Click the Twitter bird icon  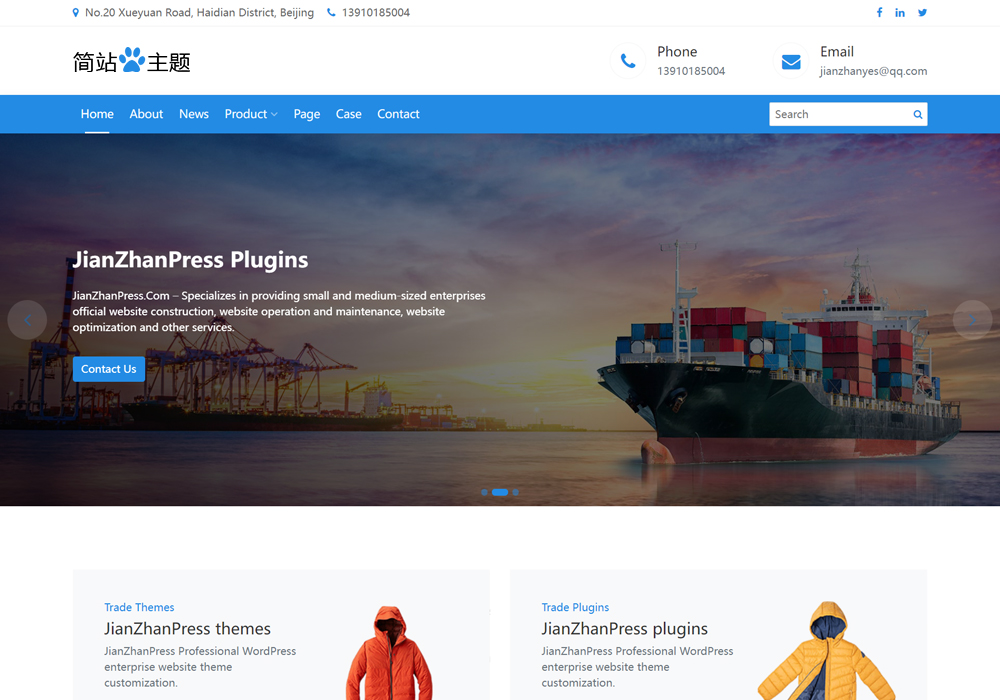pos(922,12)
